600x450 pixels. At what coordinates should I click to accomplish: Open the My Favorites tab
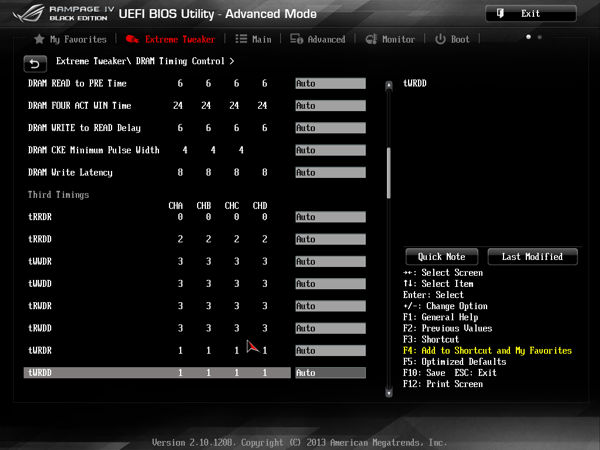pyautogui.click(x=70, y=39)
